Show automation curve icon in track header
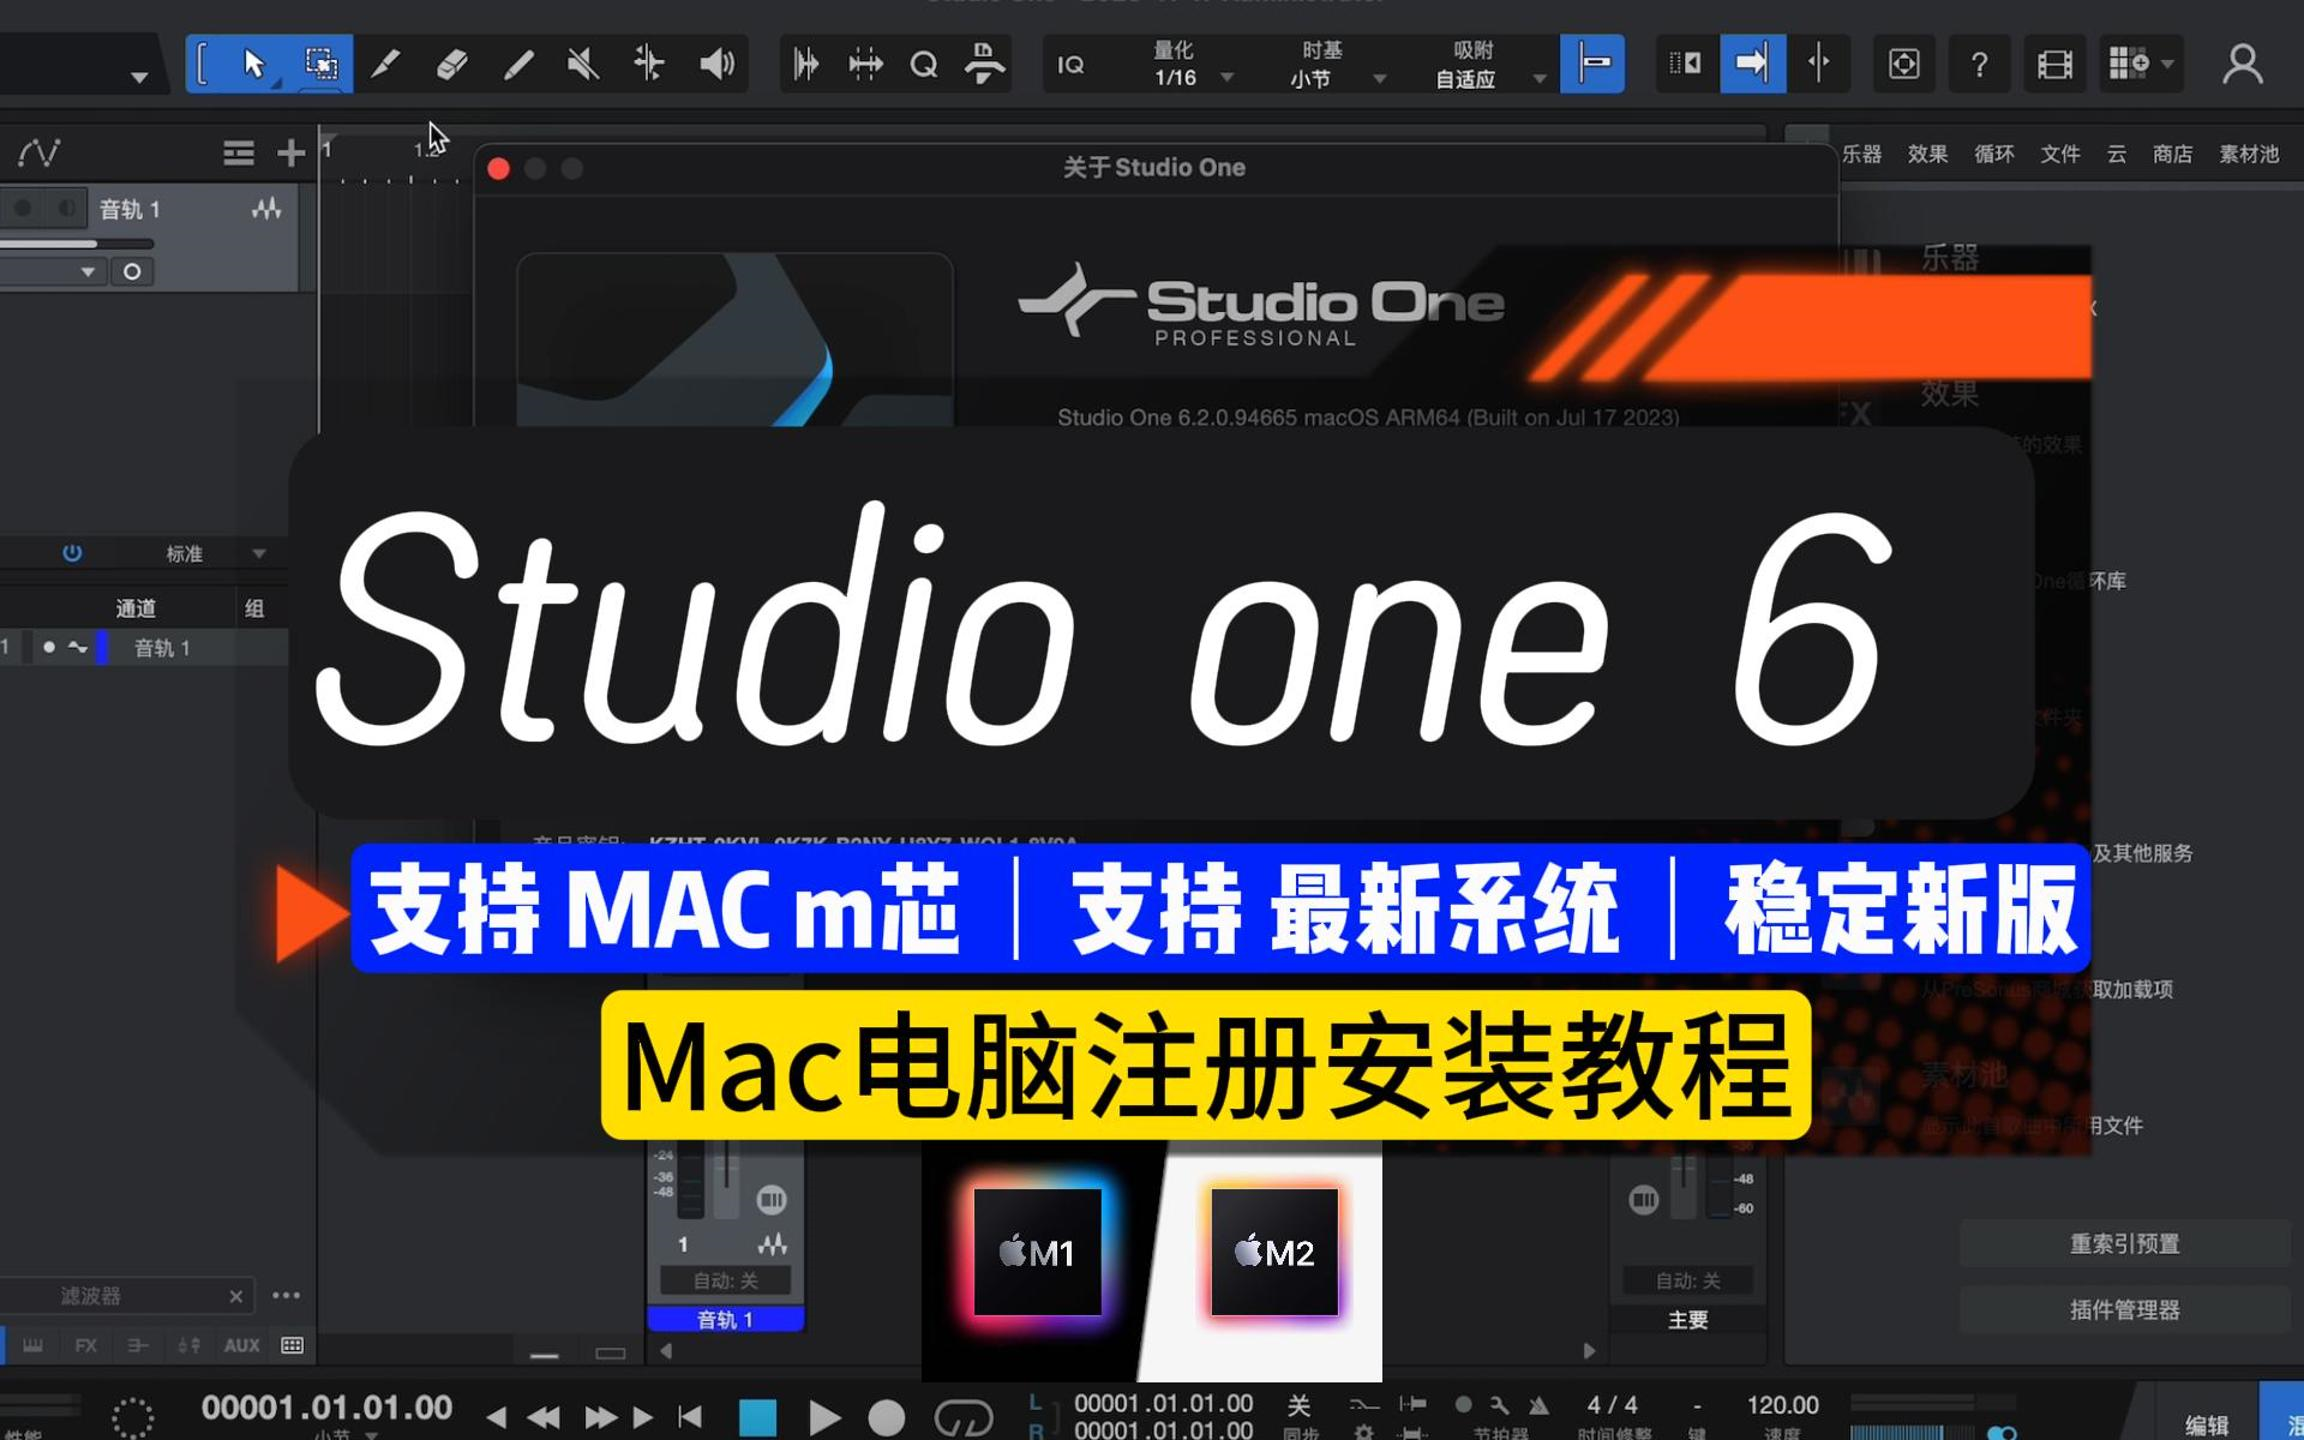The image size is (2304, 1440). coord(40,153)
